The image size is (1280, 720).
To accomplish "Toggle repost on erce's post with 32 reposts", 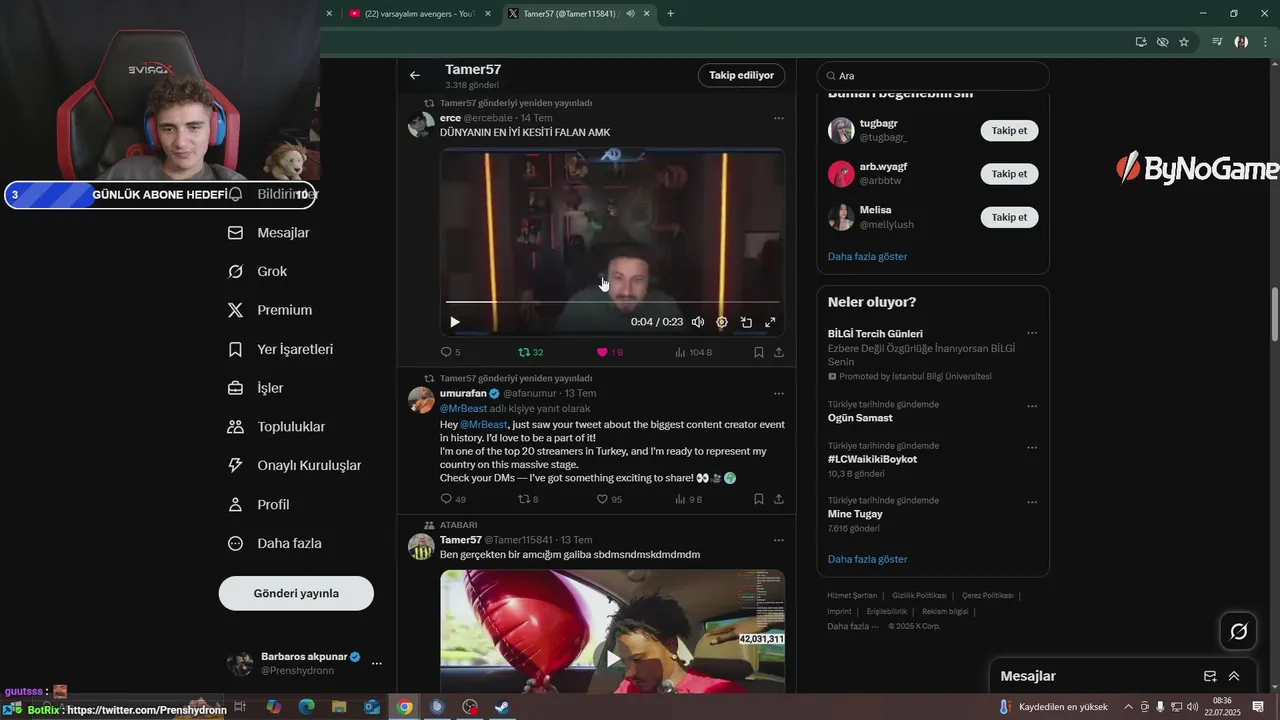I will pyautogui.click(x=531, y=352).
